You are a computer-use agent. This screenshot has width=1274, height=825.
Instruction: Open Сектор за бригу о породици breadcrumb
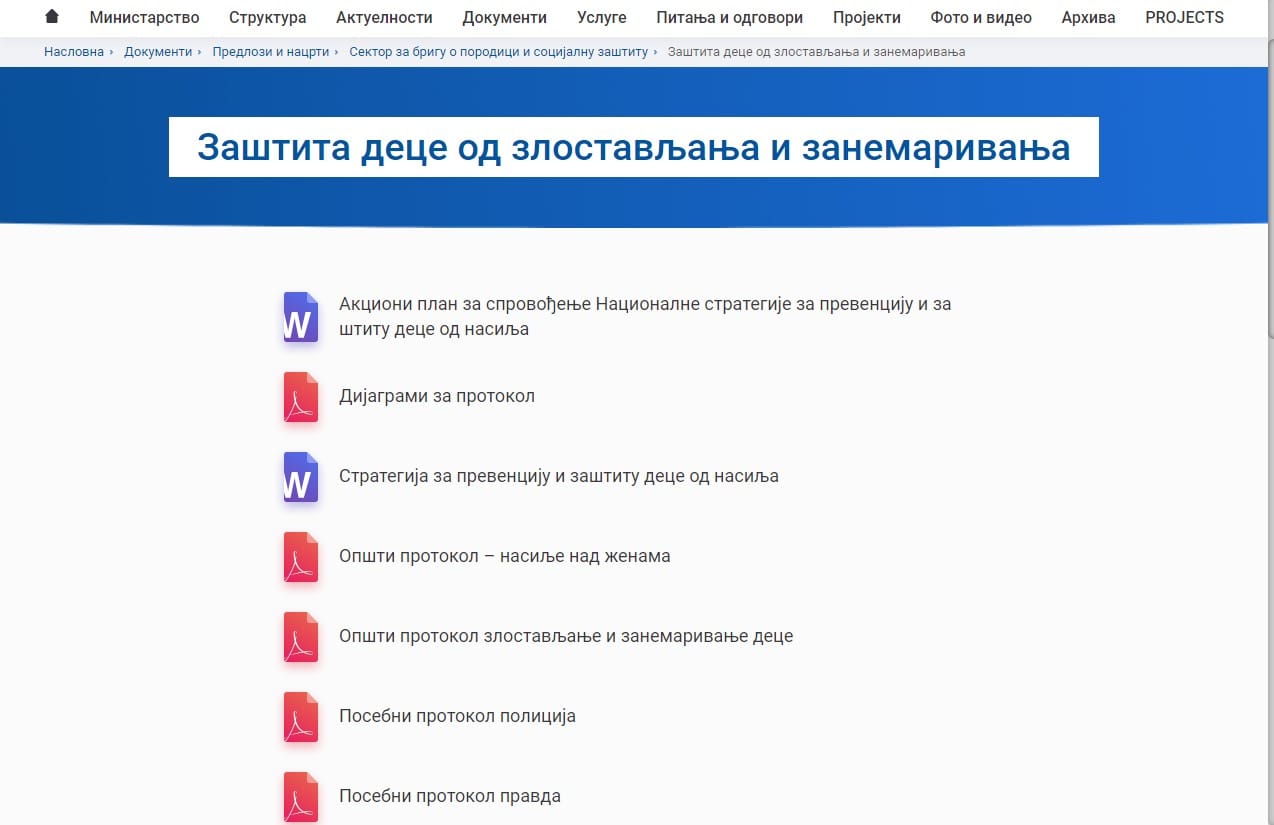pyautogui.click(x=498, y=51)
